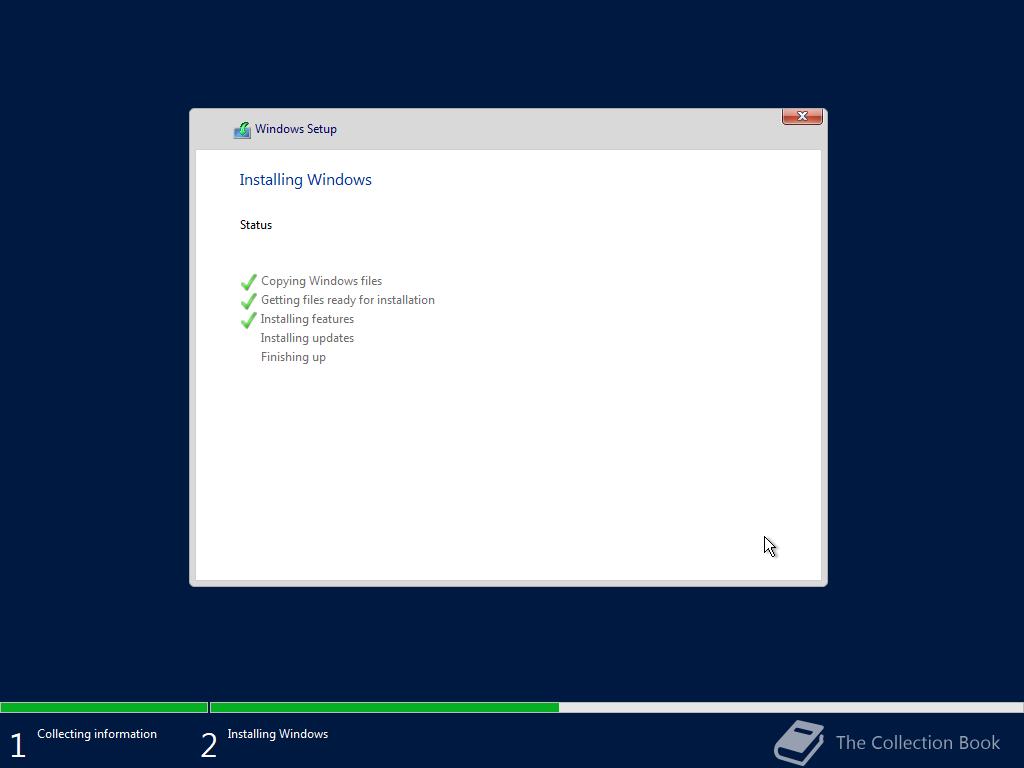Click the 'Installing Windows' dialog heading
This screenshot has height=768, width=1024.
coord(305,180)
